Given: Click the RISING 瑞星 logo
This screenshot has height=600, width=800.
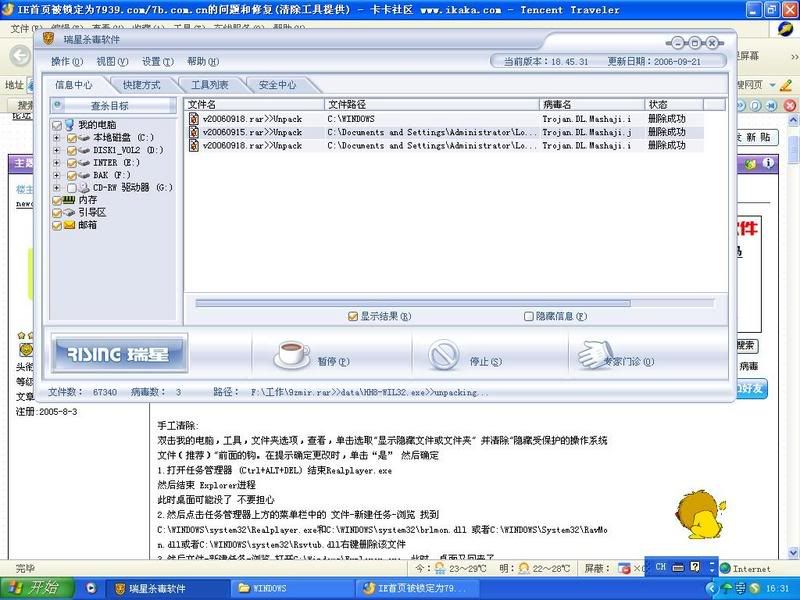Looking at the screenshot, I should (119, 354).
